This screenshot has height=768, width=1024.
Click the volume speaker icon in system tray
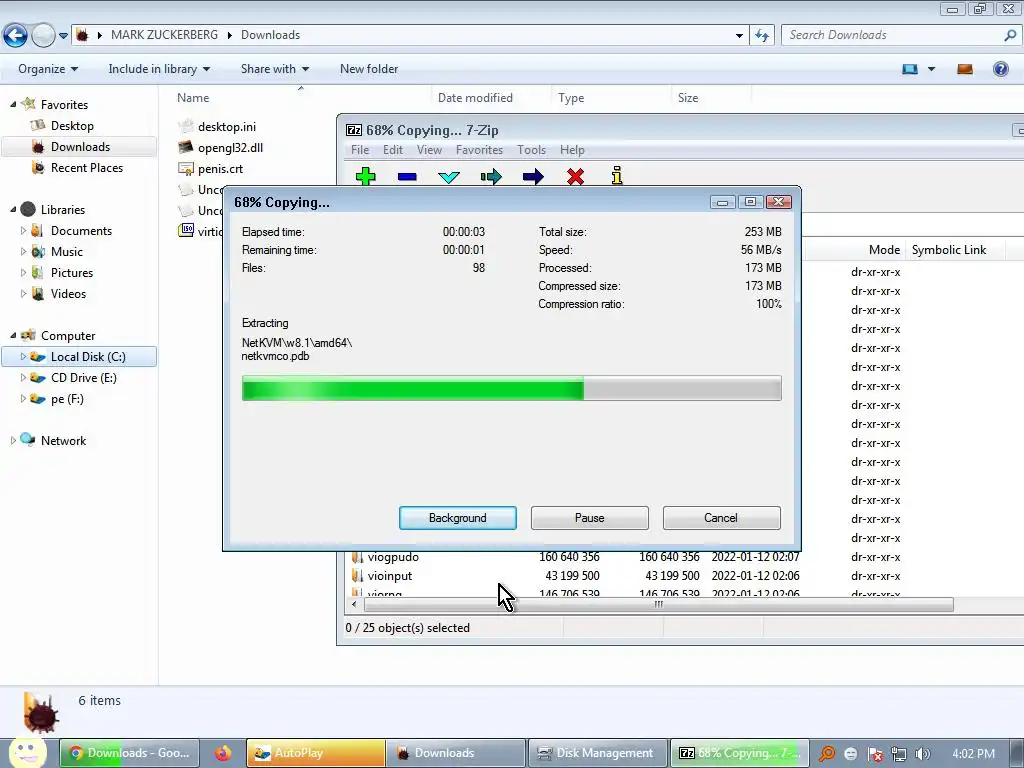[x=923, y=754]
